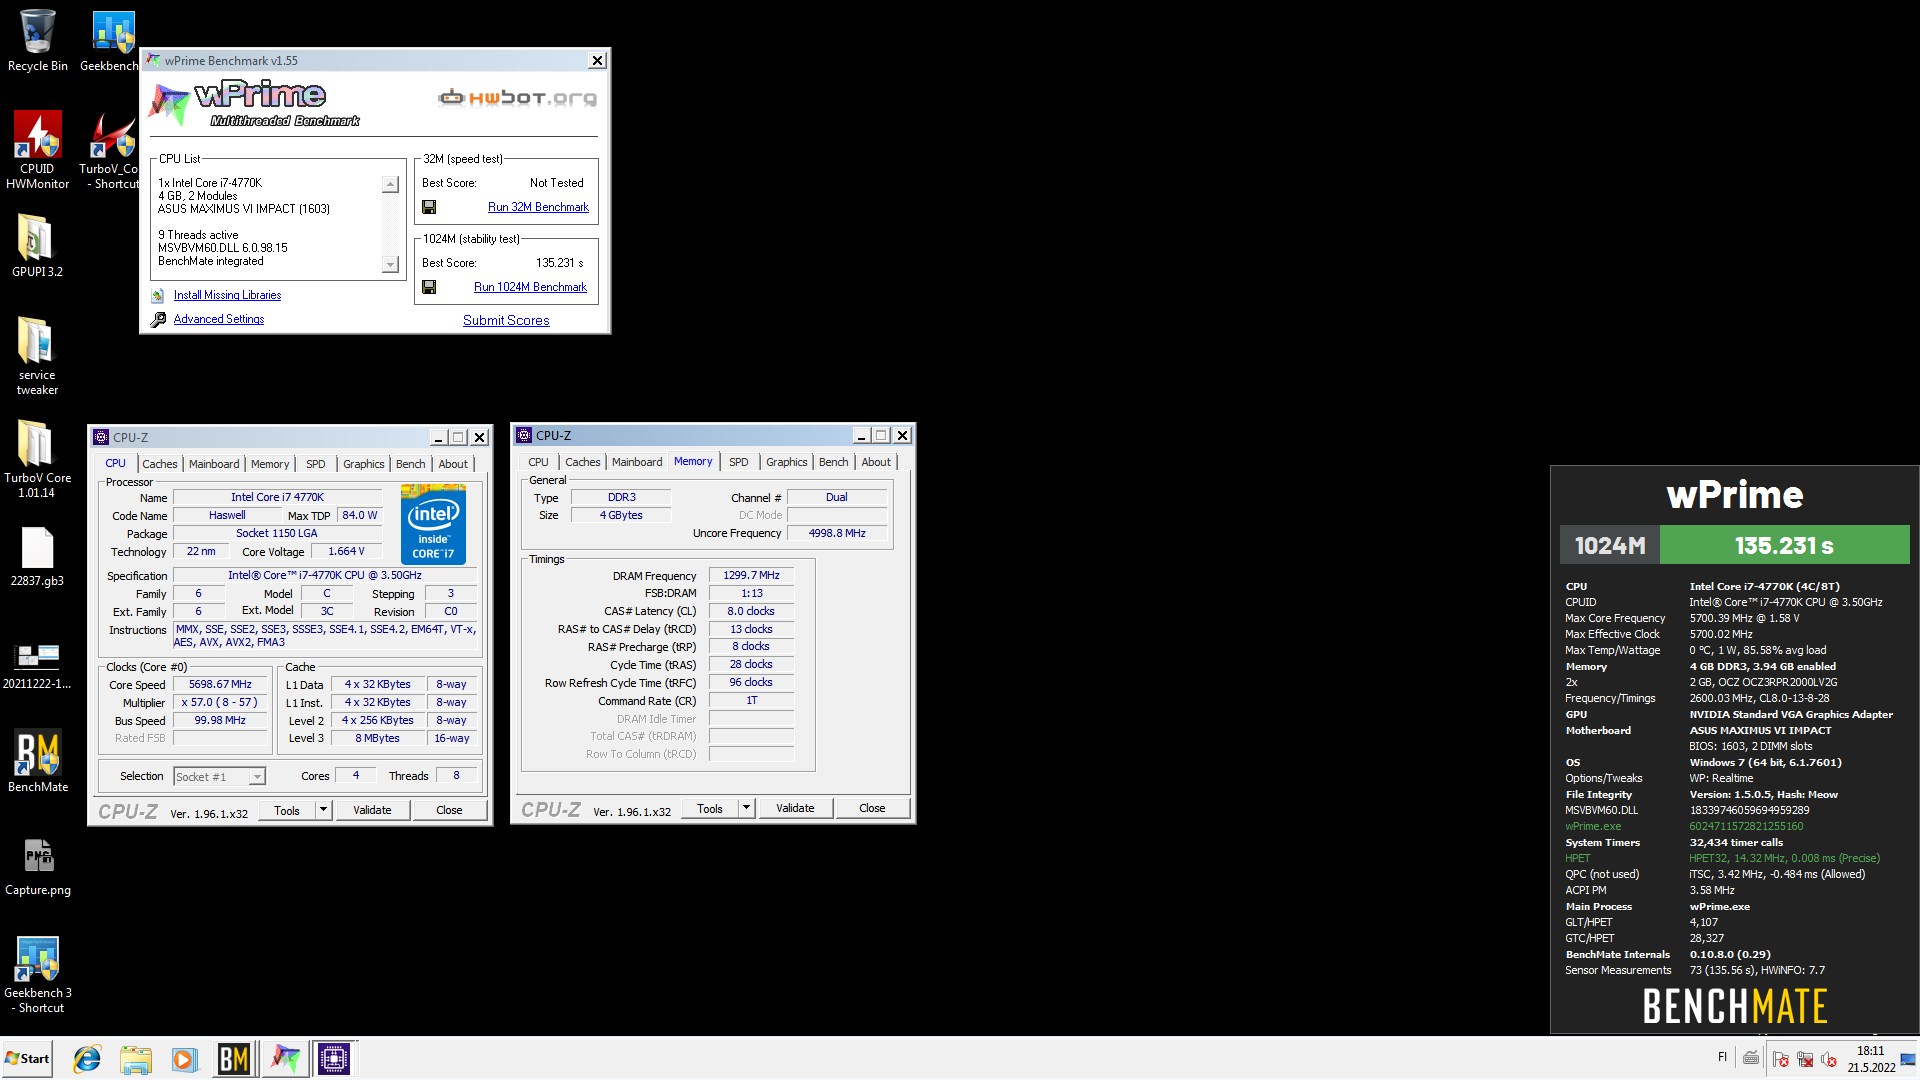This screenshot has width=1920, height=1080.
Task: Select the 20211222-1 file icon
Action: pos(37,665)
